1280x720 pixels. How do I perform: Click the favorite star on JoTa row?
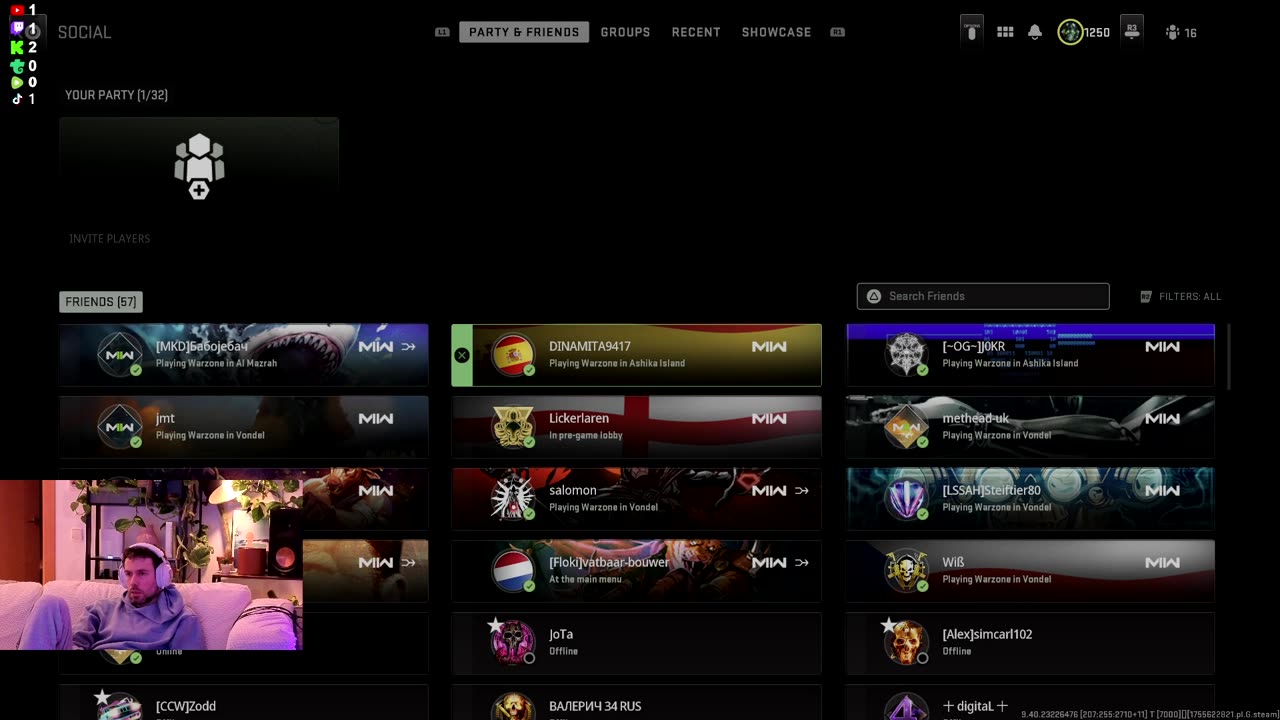[495, 625]
